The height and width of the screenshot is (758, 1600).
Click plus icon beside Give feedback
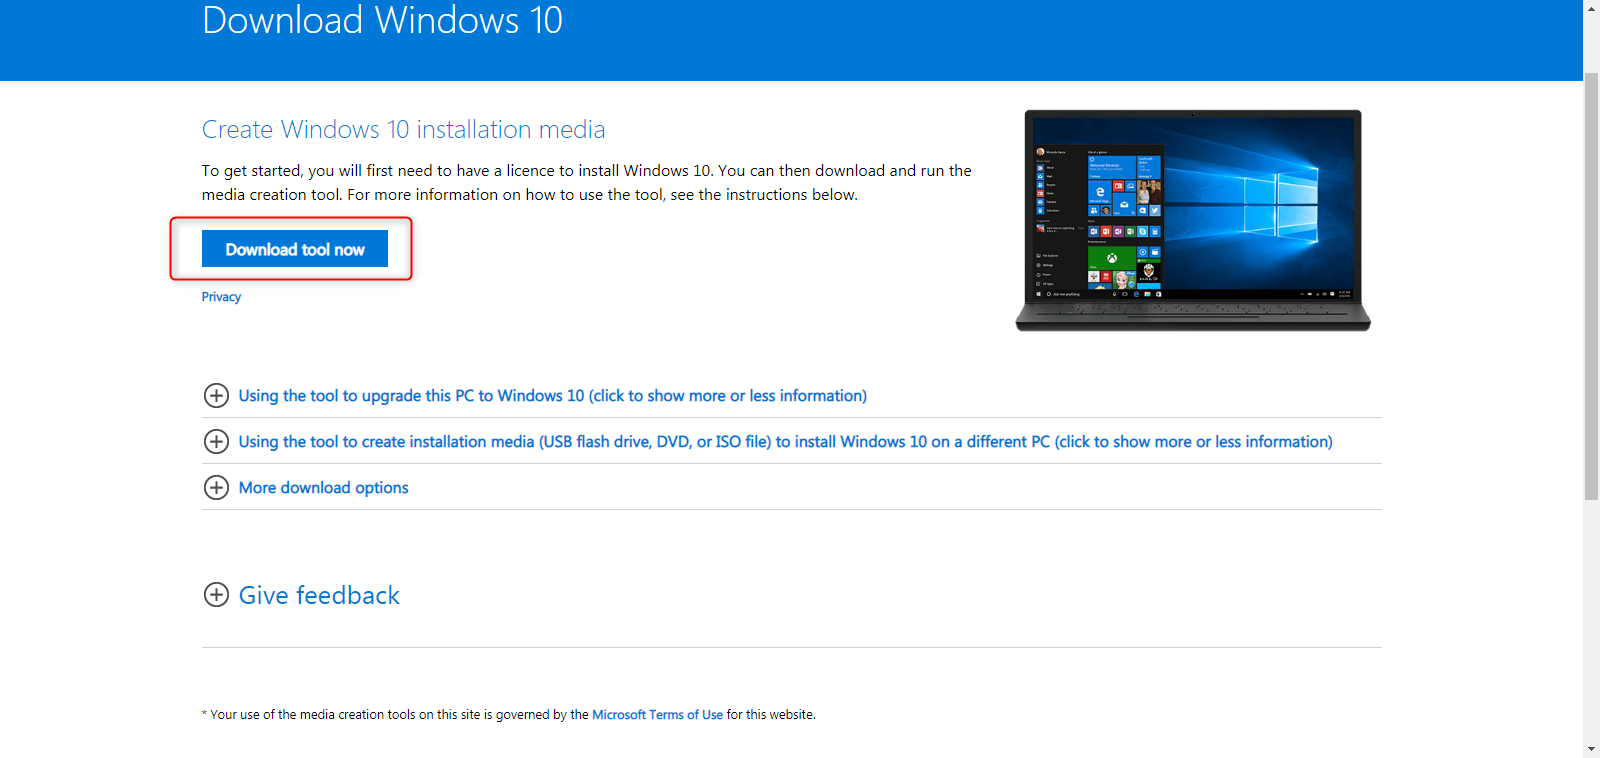pos(216,595)
